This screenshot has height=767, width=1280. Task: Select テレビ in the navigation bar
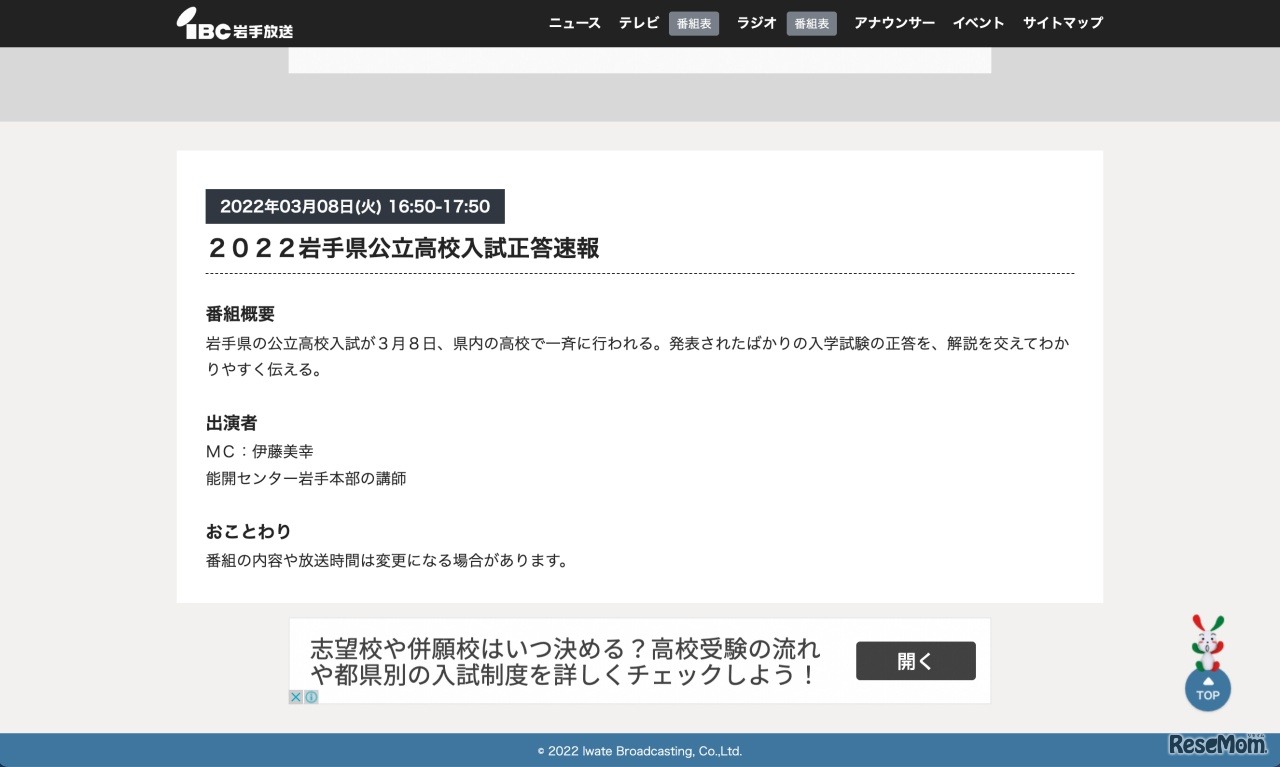(638, 22)
